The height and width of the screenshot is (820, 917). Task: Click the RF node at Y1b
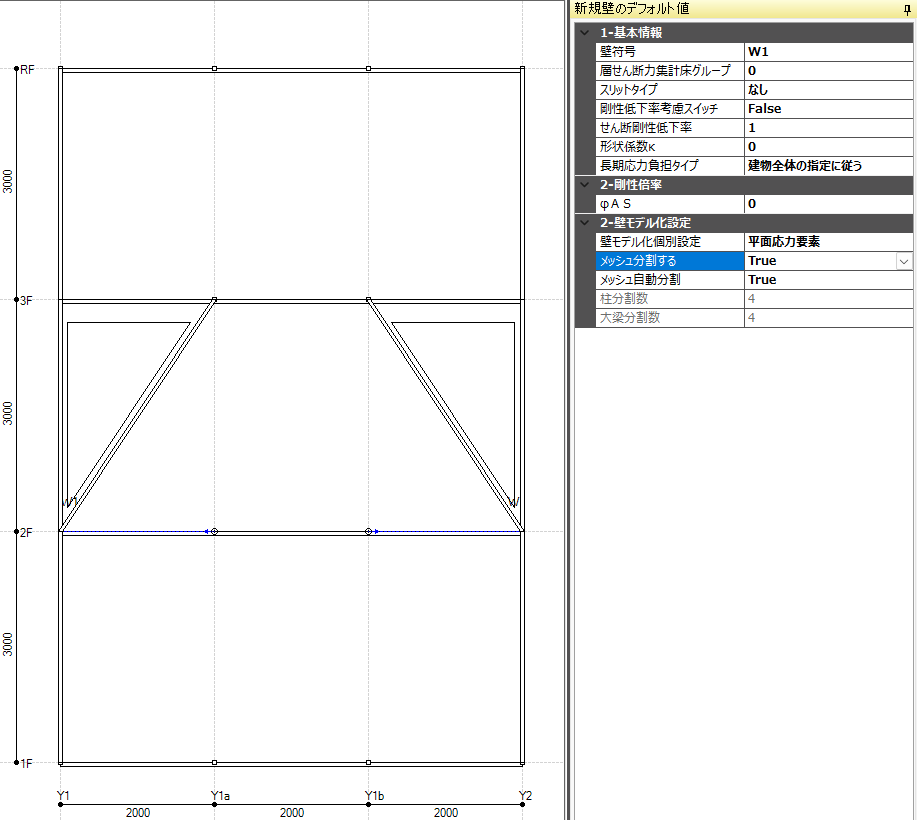point(368,68)
